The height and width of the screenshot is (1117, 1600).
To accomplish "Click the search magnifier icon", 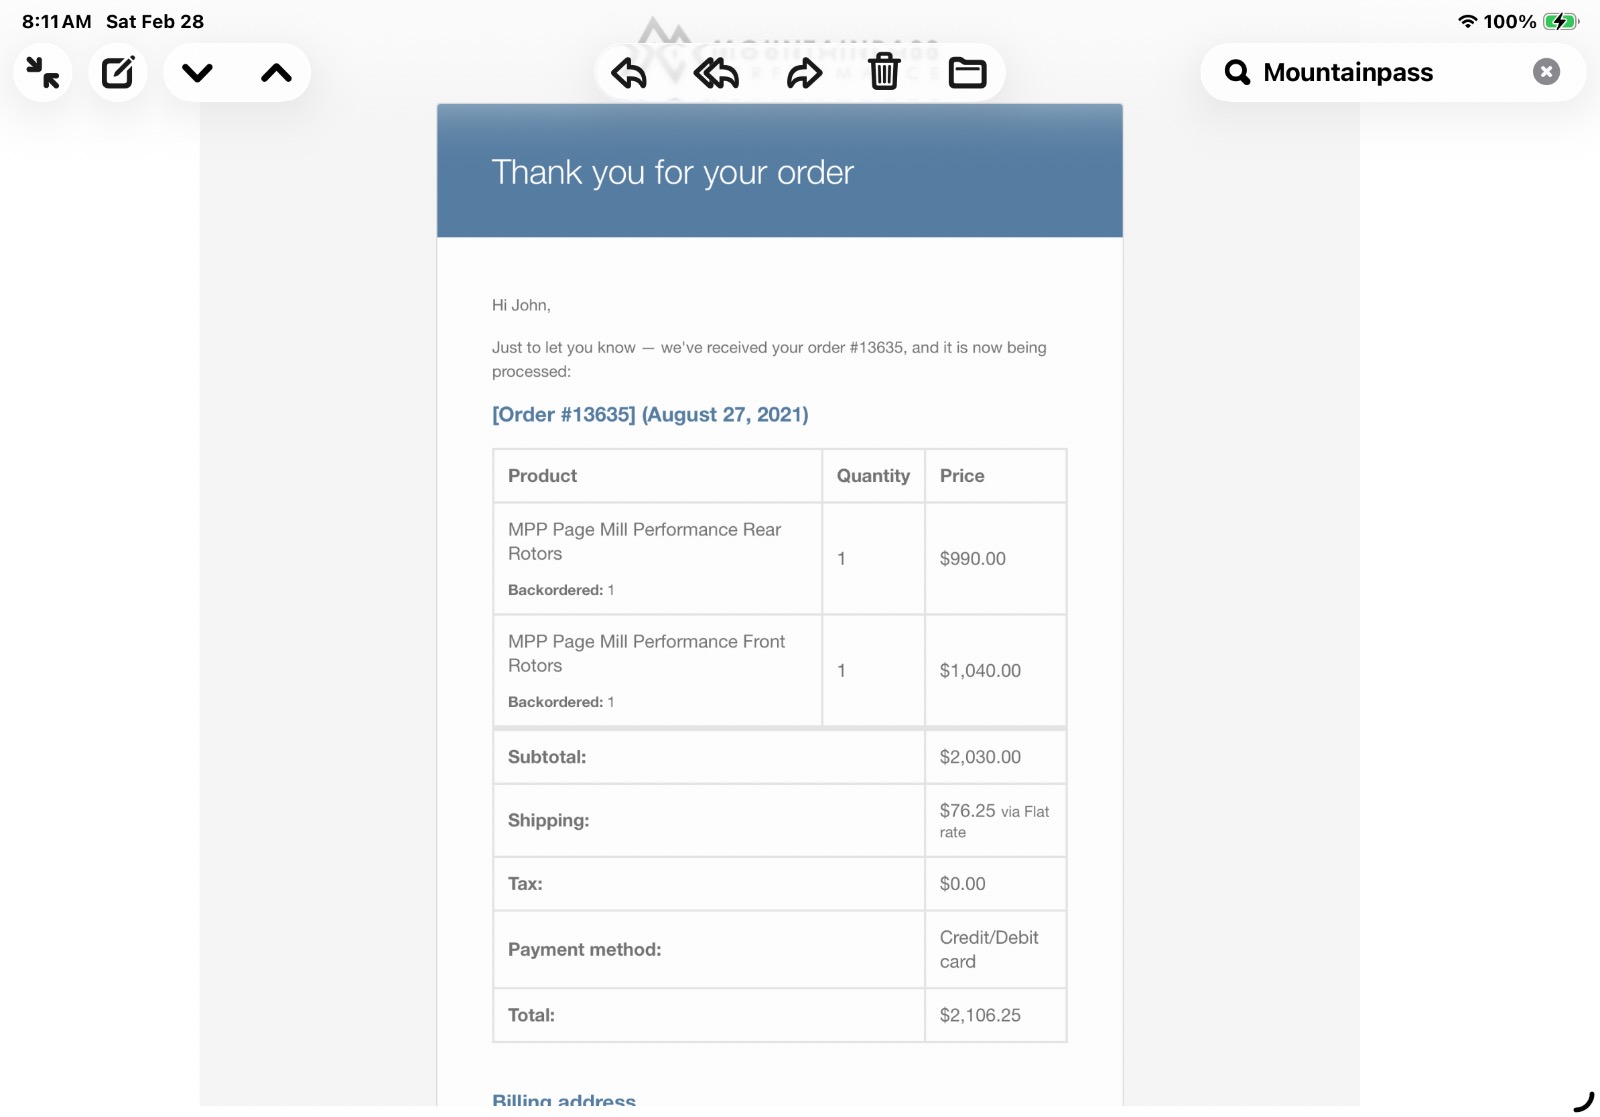I will 1237,72.
